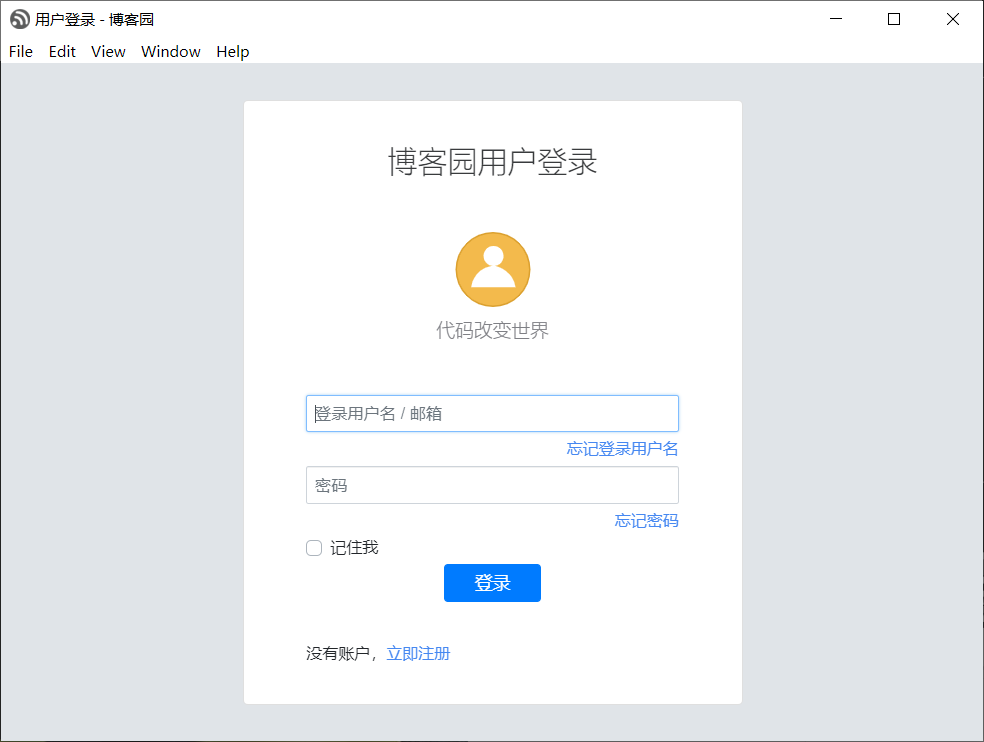The image size is (984, 742).
Task: Click the 代码改变世界 slogan text
Action: [493, 330]
